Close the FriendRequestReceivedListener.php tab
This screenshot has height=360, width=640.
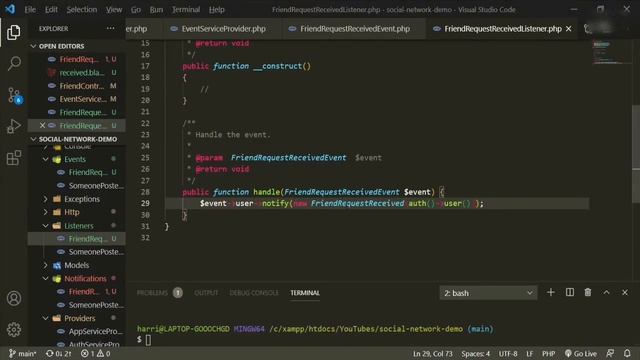click(569, 29)
